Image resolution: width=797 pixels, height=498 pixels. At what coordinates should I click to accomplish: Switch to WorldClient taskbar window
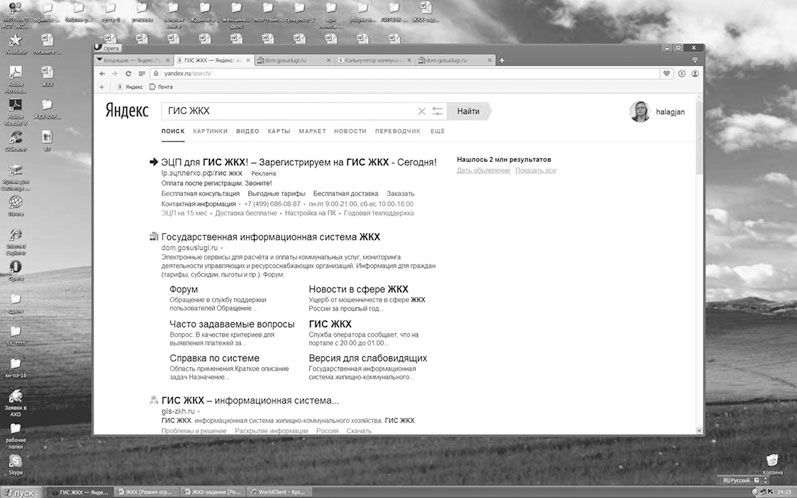[x=279, y=492]
